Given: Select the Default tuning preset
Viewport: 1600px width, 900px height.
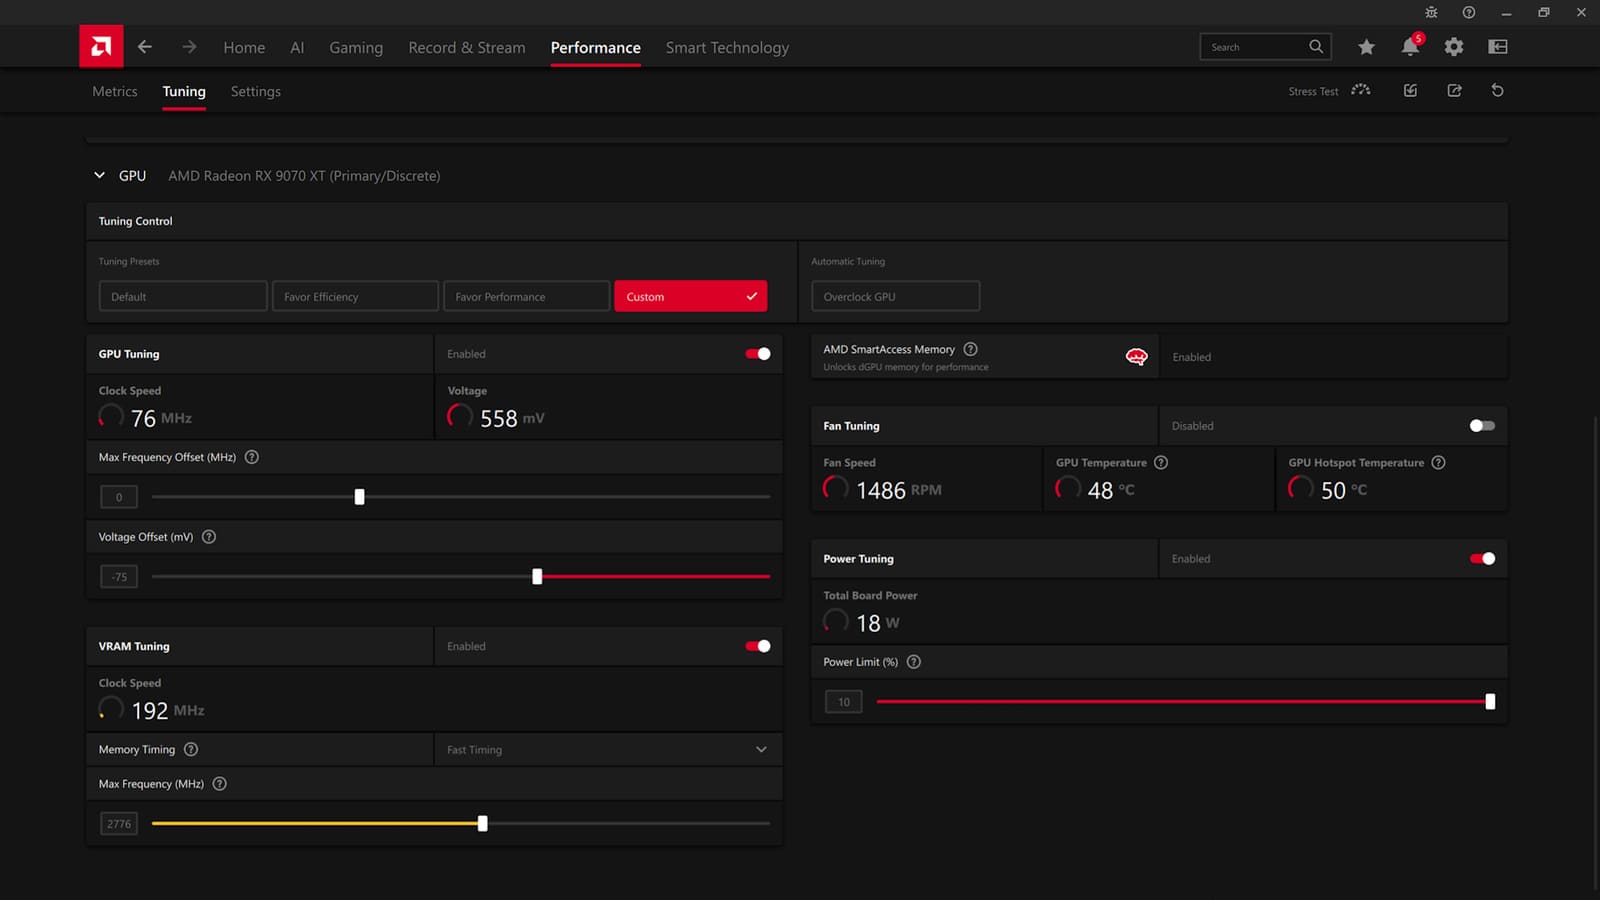Looking at the screenshot, I should tap(183, 296).
